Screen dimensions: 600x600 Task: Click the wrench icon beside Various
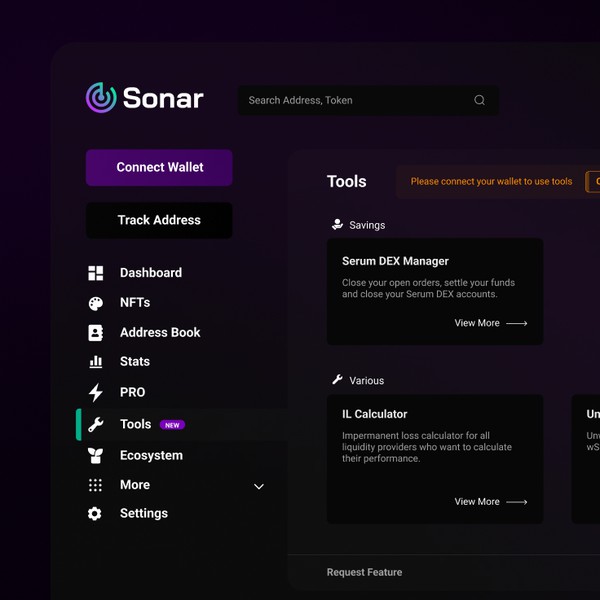click(338, 380)
